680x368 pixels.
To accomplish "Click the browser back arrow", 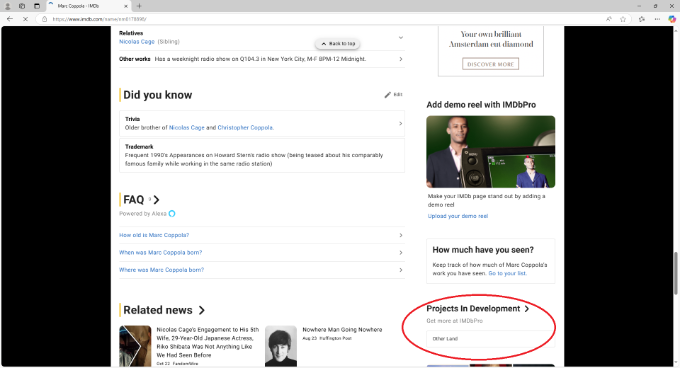I will (10, 19).
